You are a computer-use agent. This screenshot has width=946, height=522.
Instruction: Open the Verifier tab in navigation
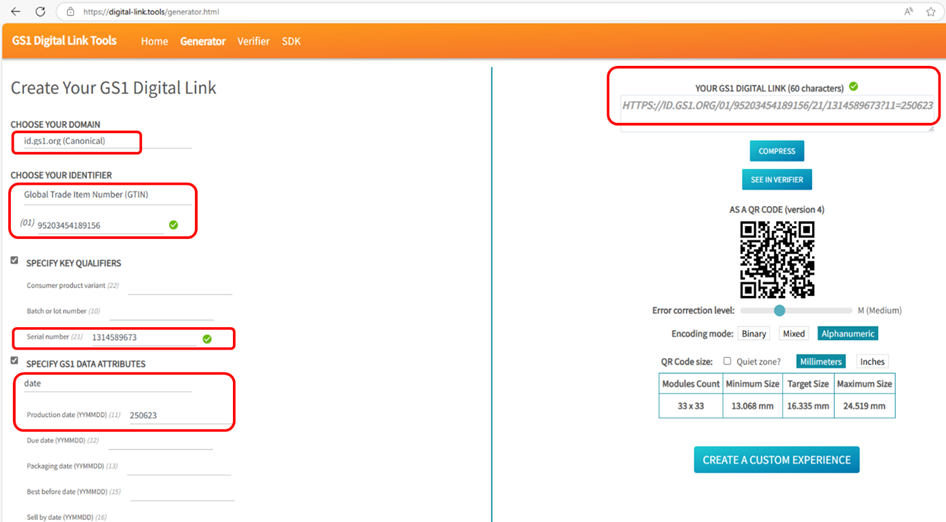point(253,42)
